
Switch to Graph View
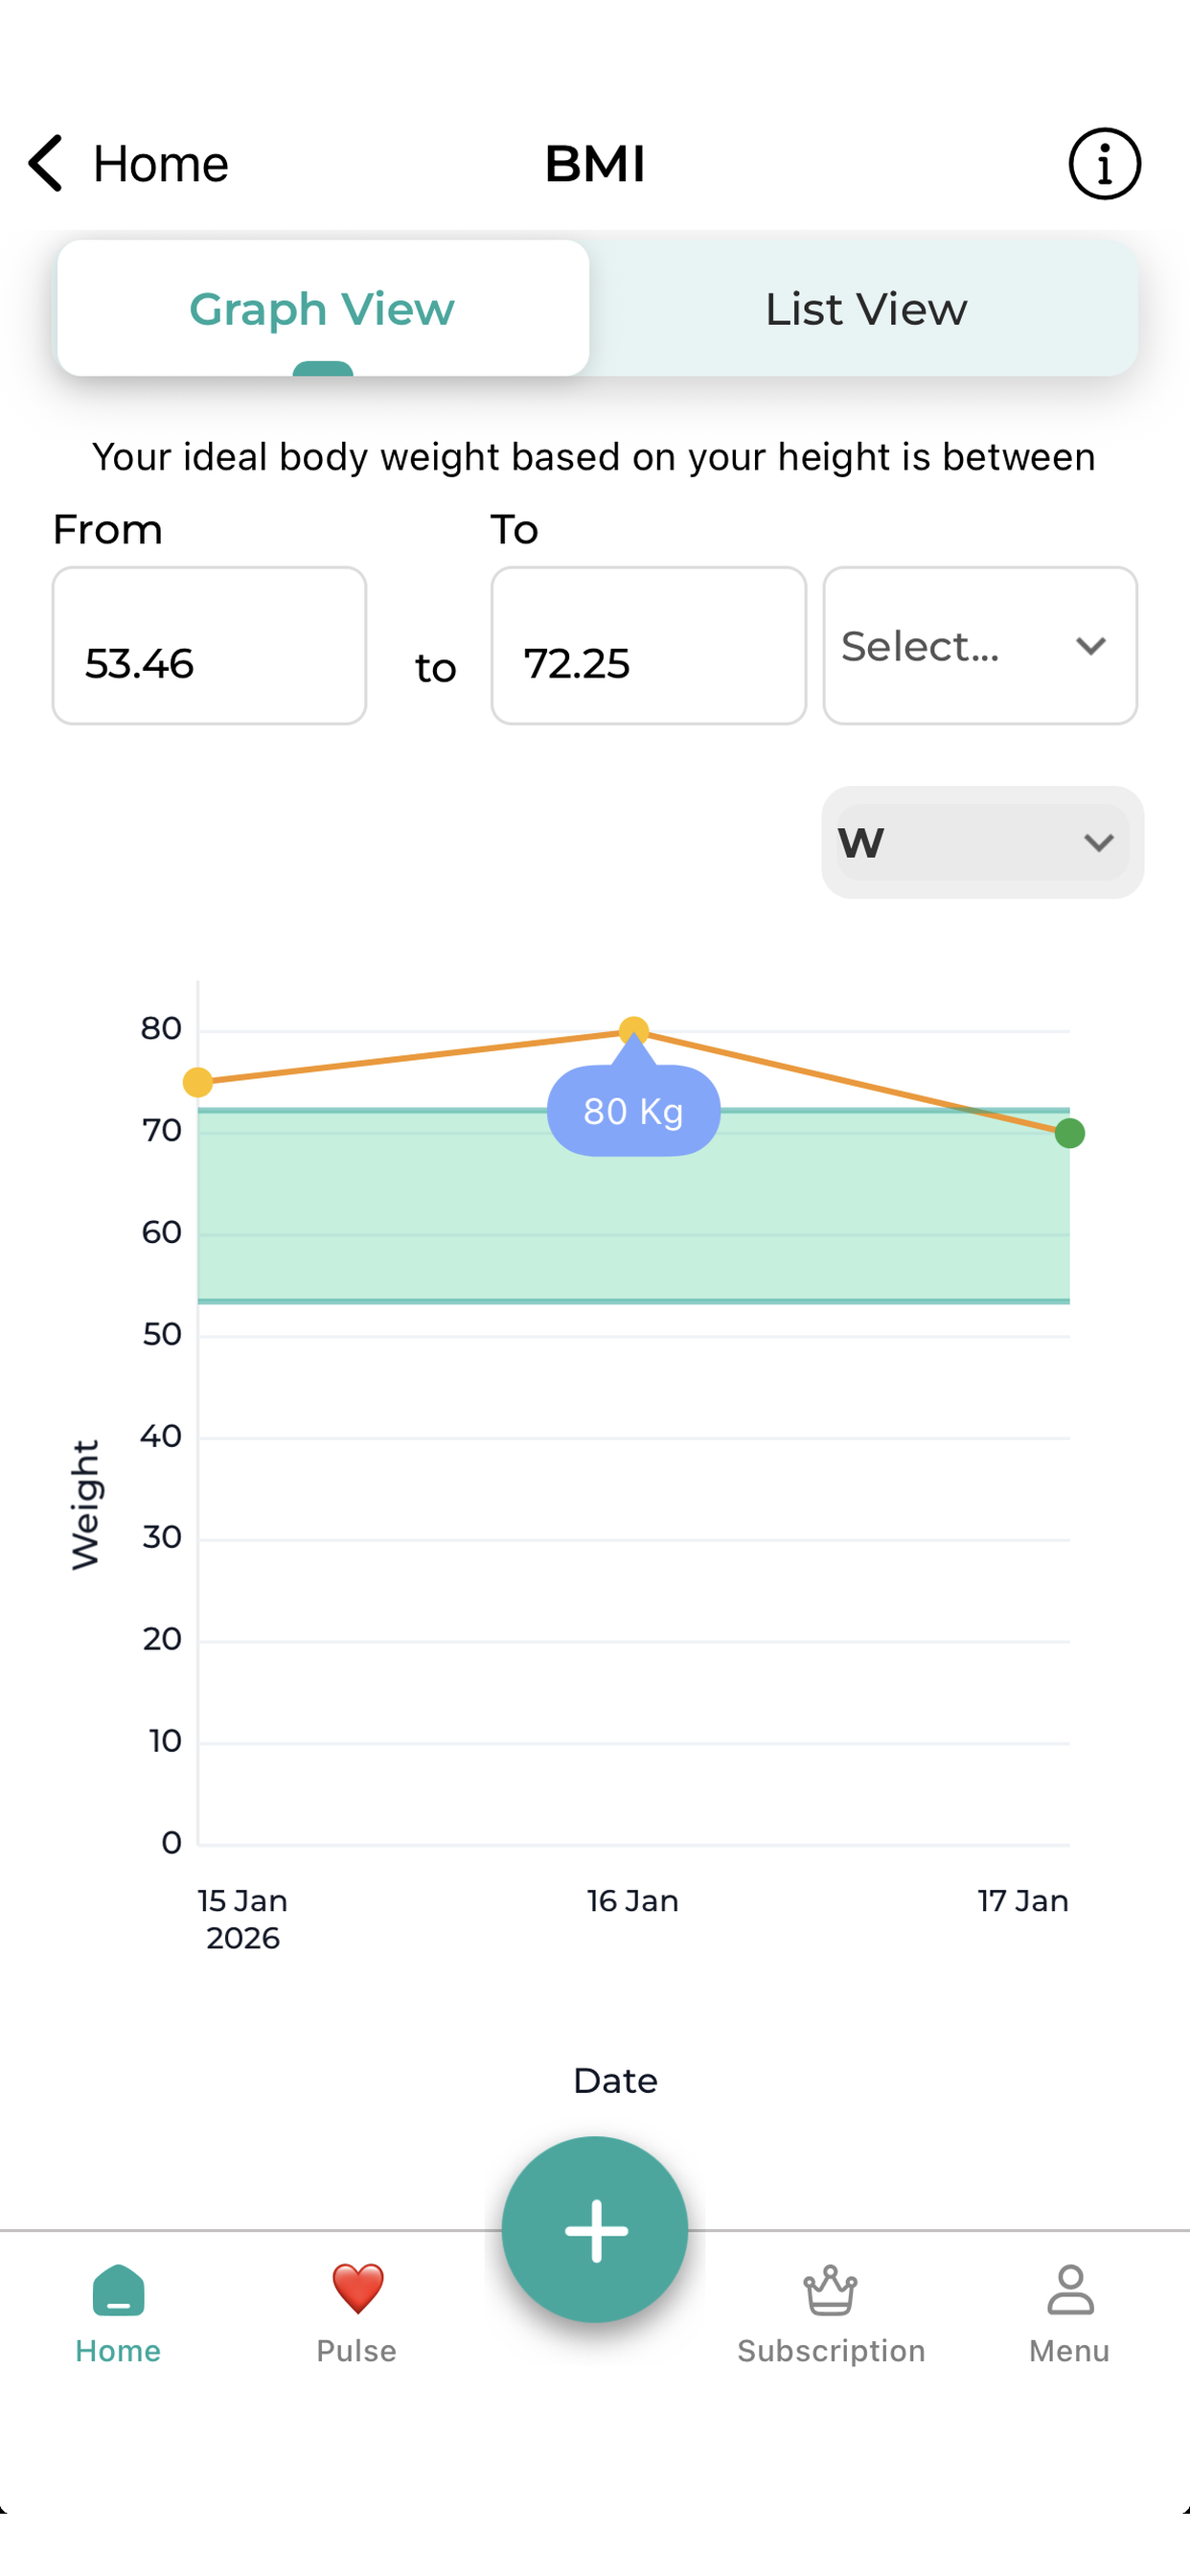[322, 309]
